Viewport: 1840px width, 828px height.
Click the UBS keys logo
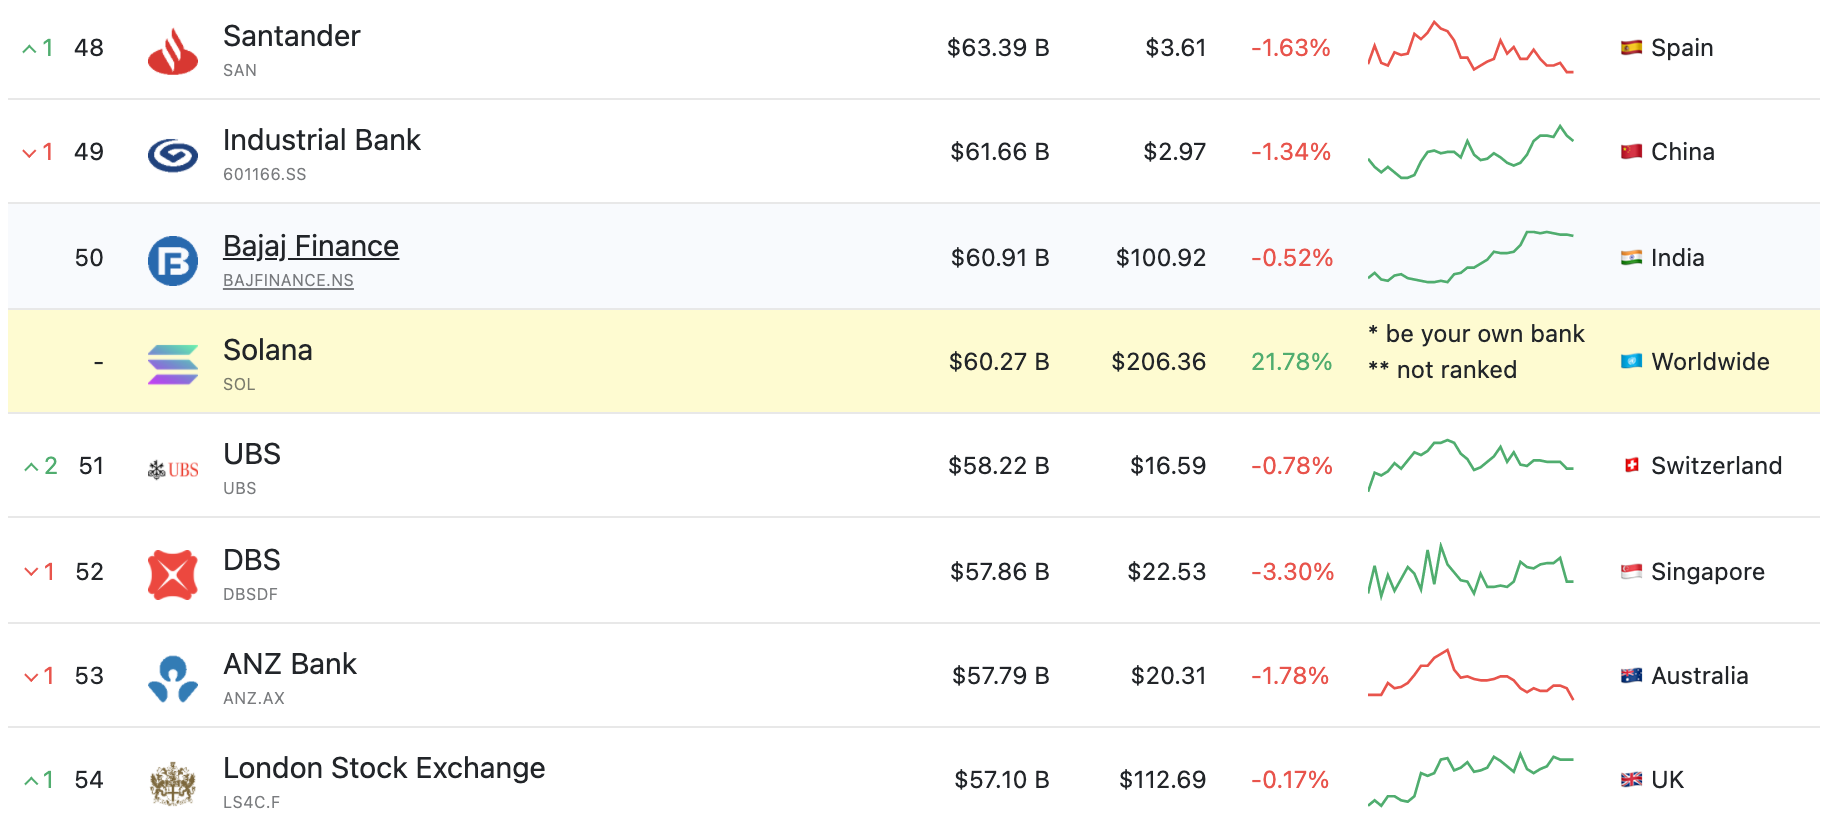[x=173, y=470]
